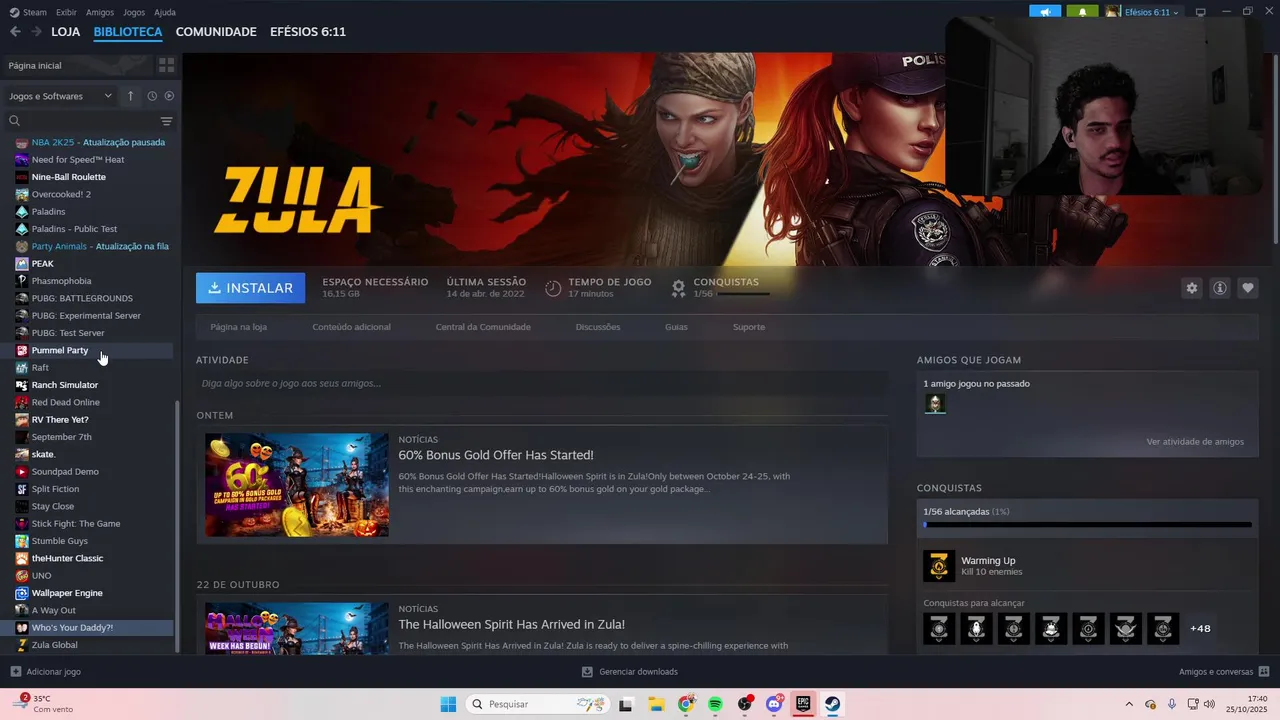Image resolution: width=1280 pixels, height=720 pixels.
Task: Click +48 more achievements indicator
Action: [x=1200, y=629]
